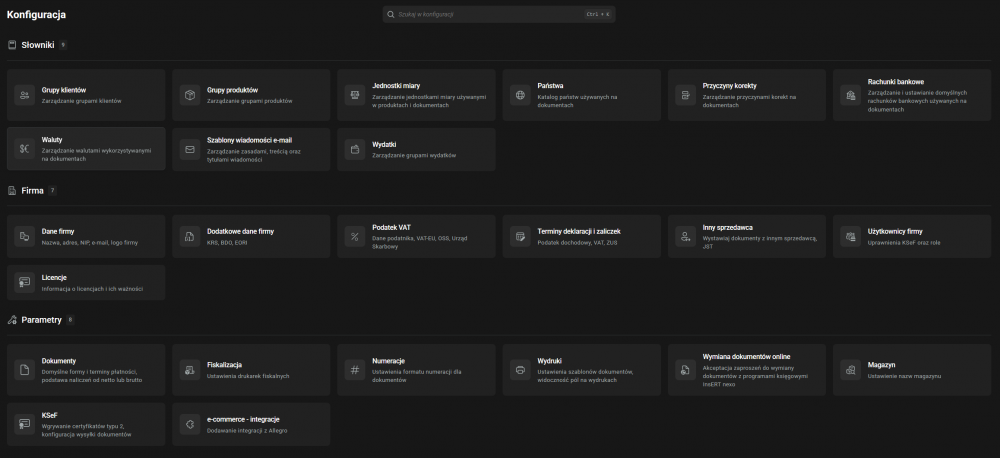The width and height of the screenshot is (1000, 458).
Task: Open the Rachunki bankowe title
Action: [x=896, y=82]
